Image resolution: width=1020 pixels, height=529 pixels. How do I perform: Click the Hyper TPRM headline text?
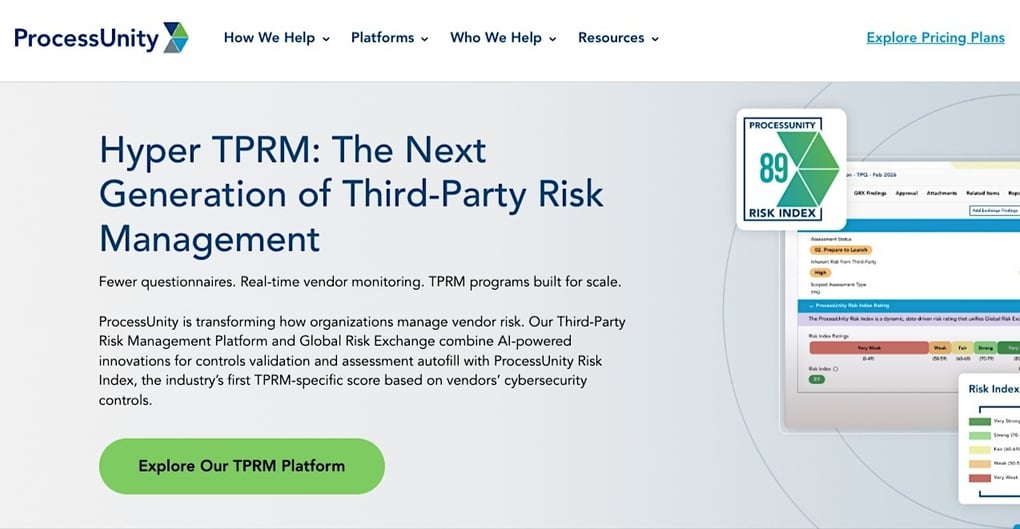pos(351,194)
